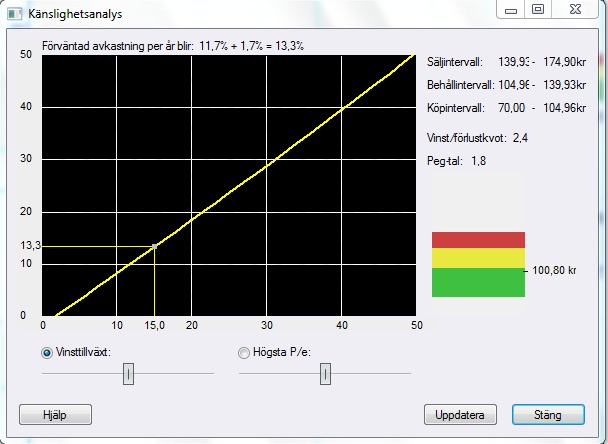
Task: Minimize the Känslighetsanalys window
Action: (x=511, y=10)
